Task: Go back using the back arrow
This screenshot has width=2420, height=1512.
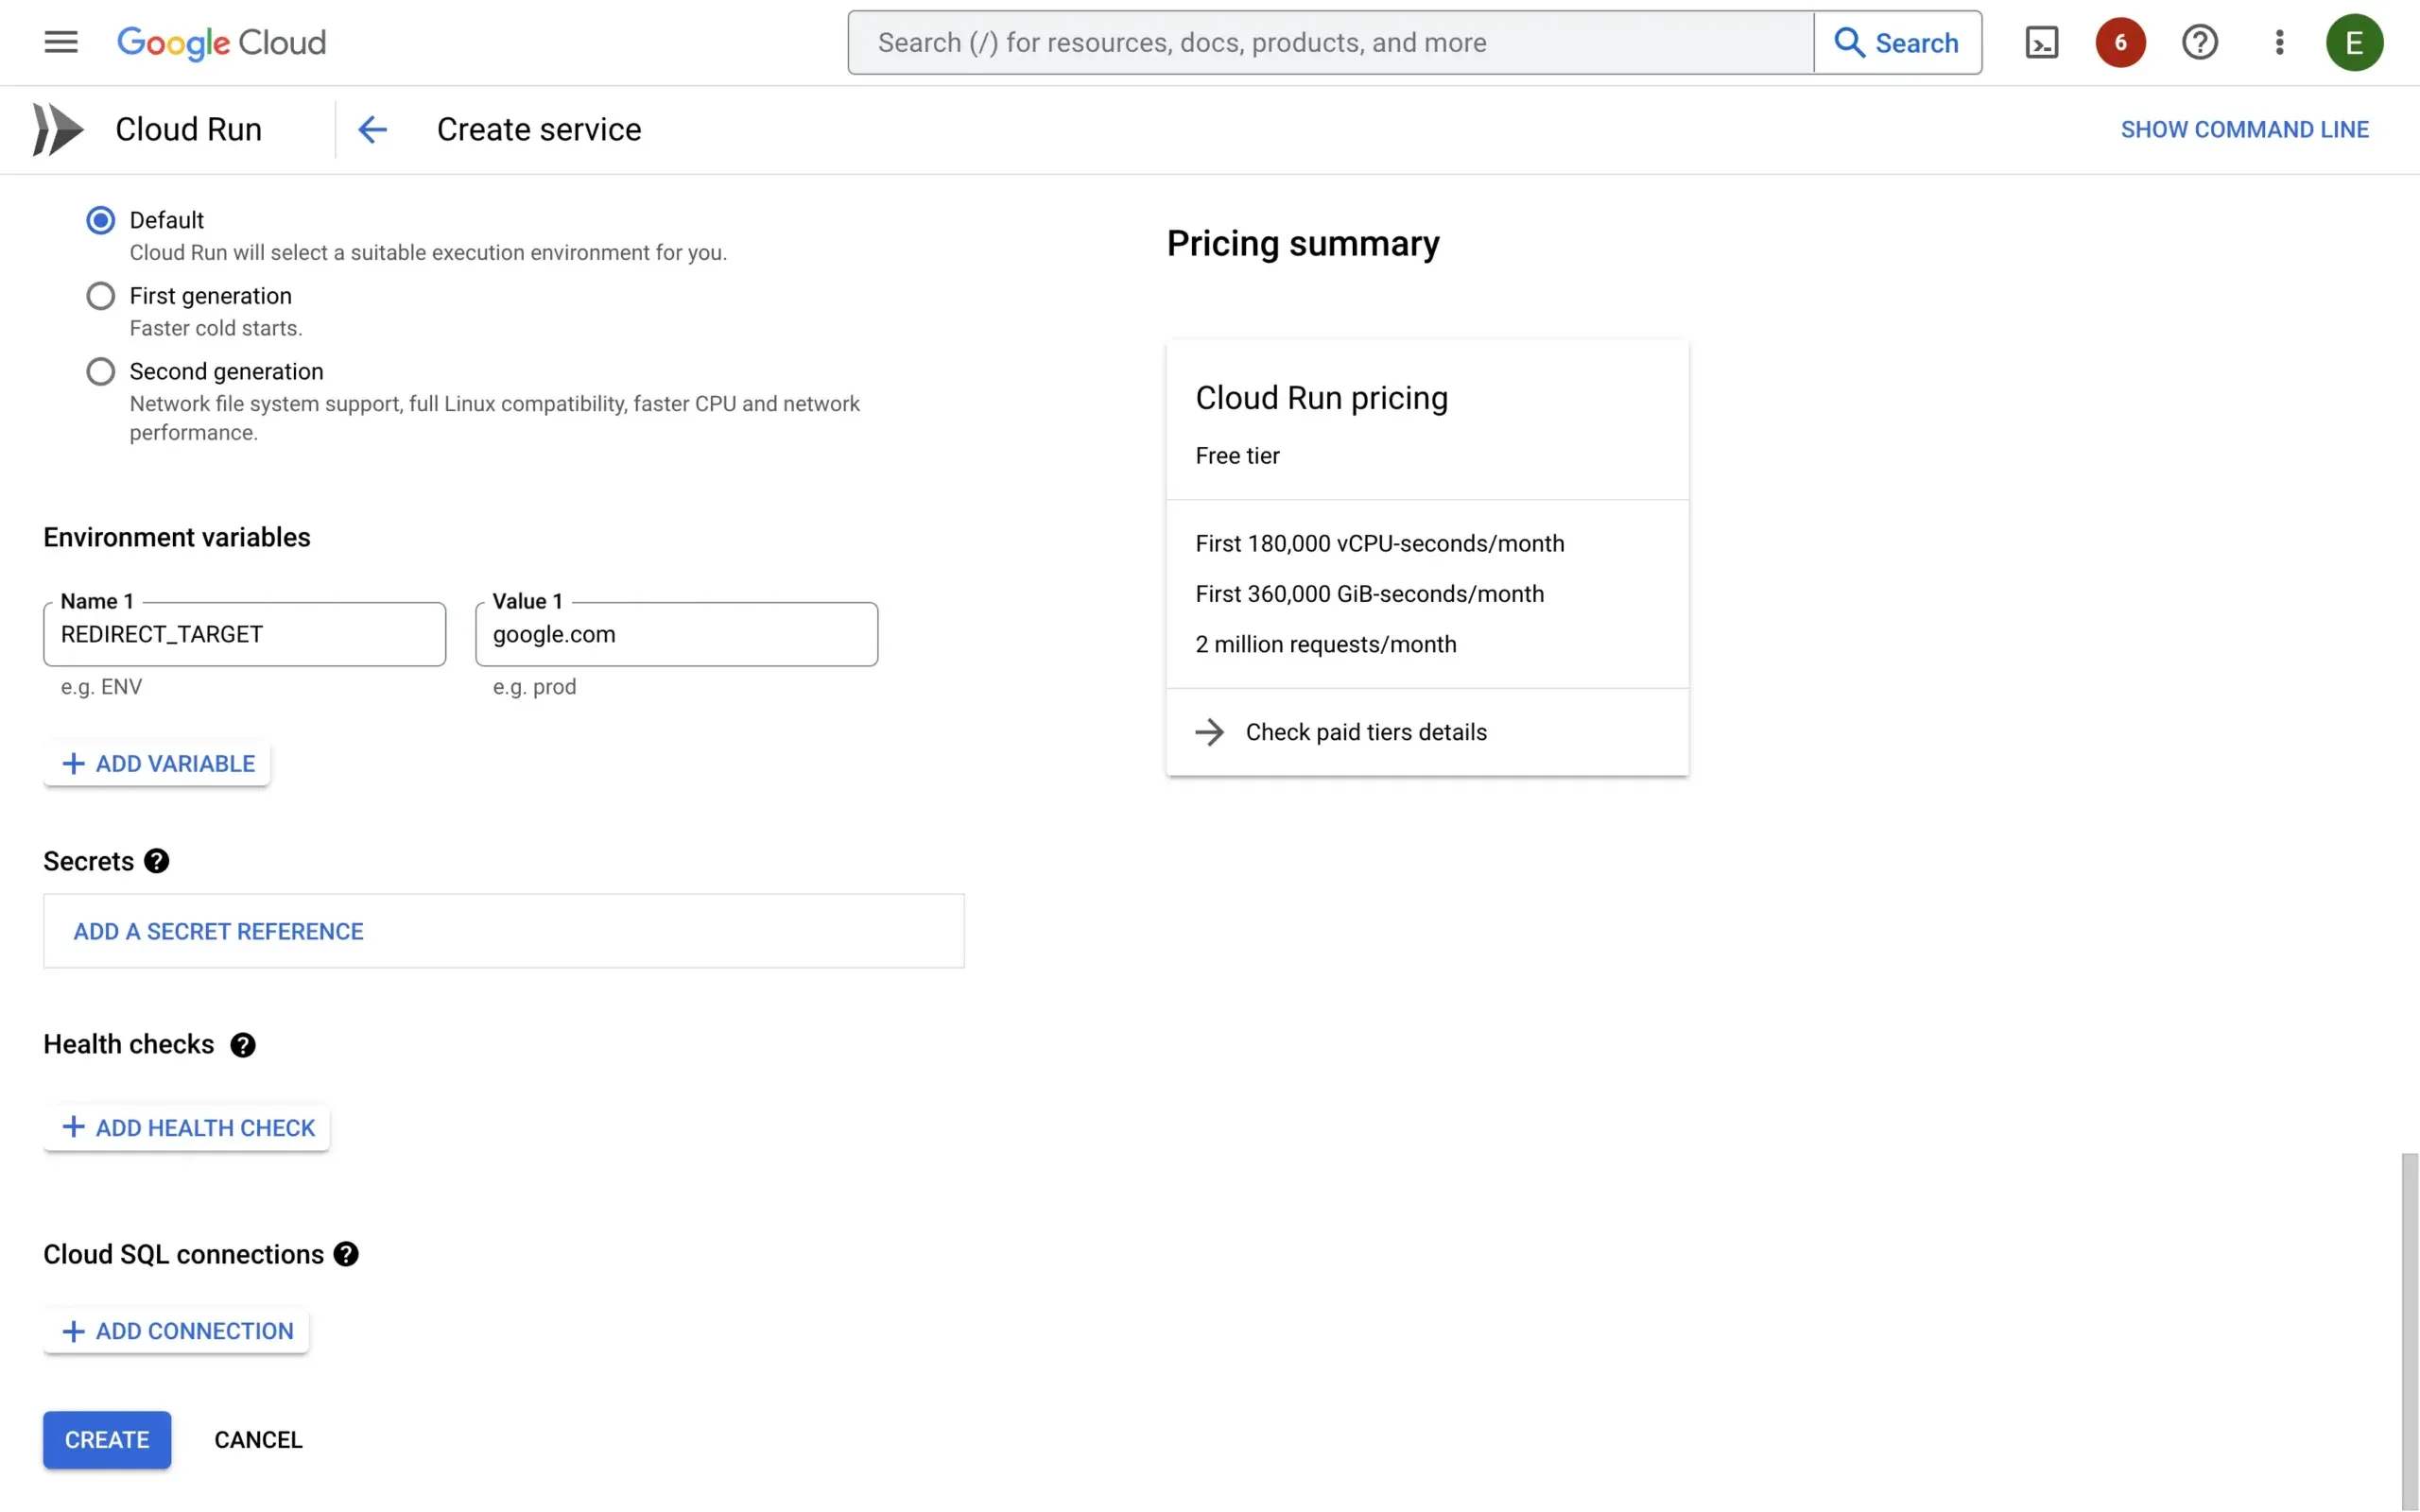Action: [372, 129]
